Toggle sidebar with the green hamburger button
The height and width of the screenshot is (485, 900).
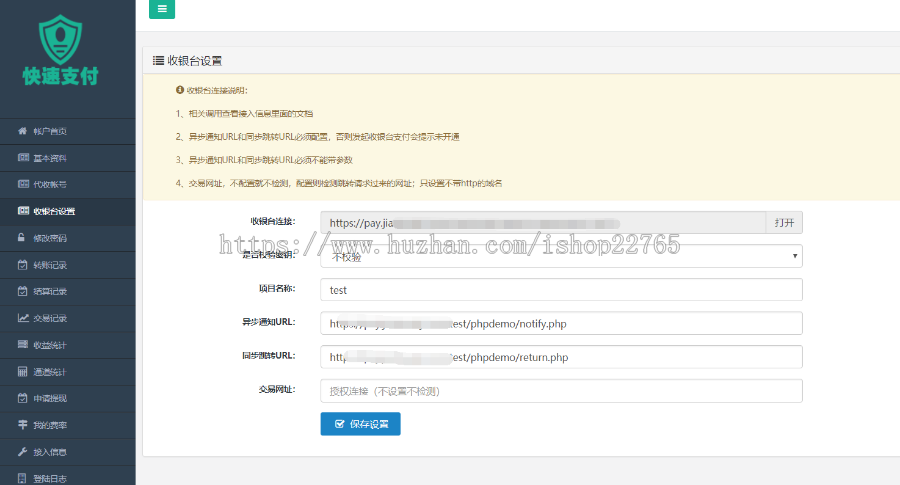pos(162,9)
